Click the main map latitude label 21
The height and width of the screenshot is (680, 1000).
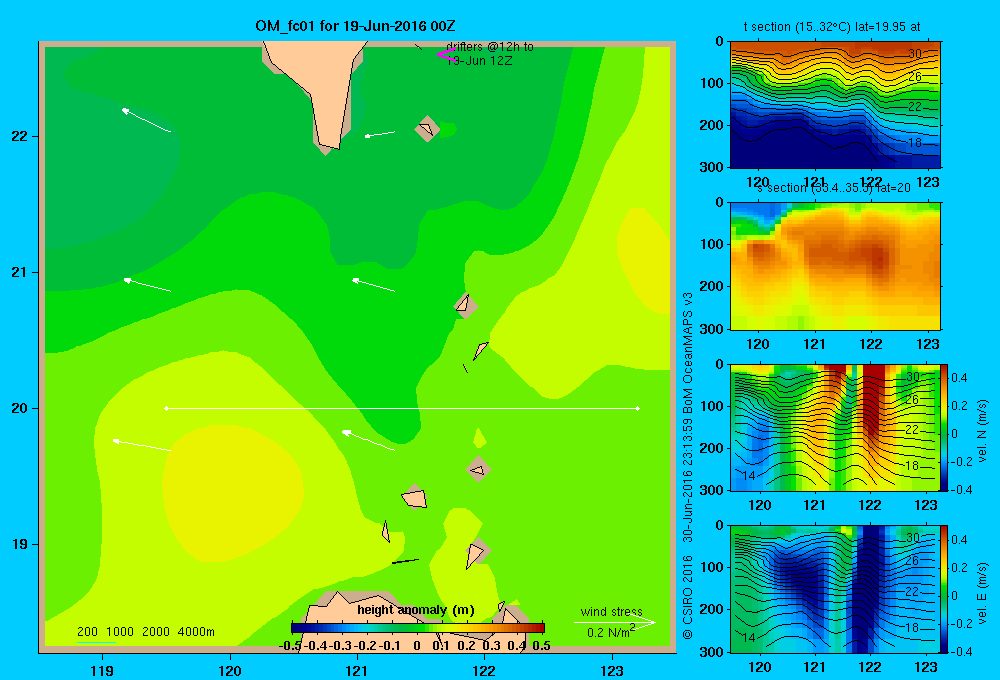[20, 272]
